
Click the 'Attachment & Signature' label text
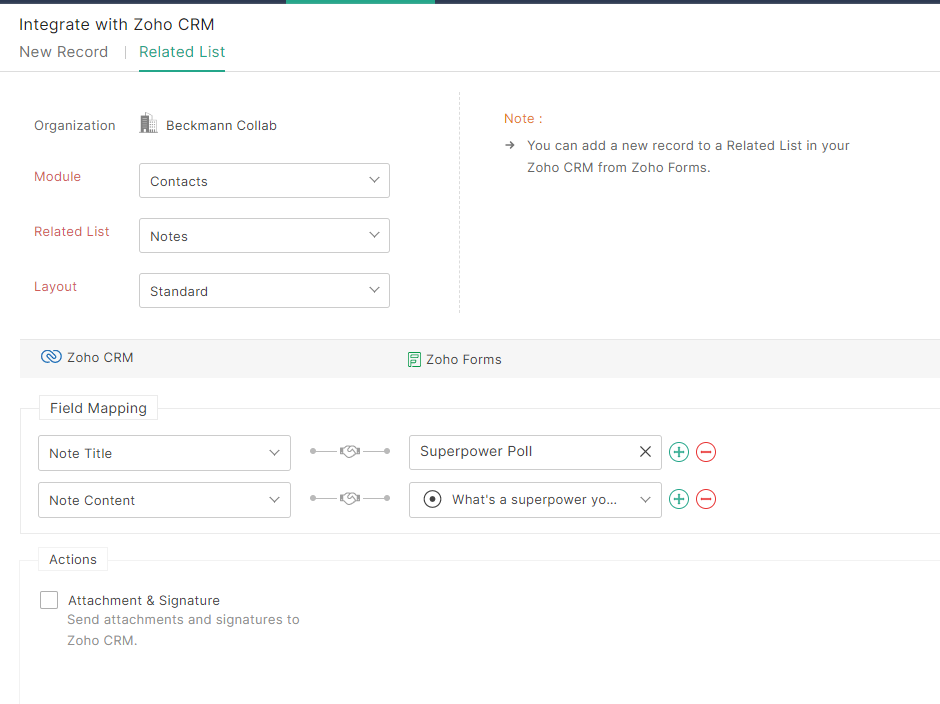click(x=144, y=600)
